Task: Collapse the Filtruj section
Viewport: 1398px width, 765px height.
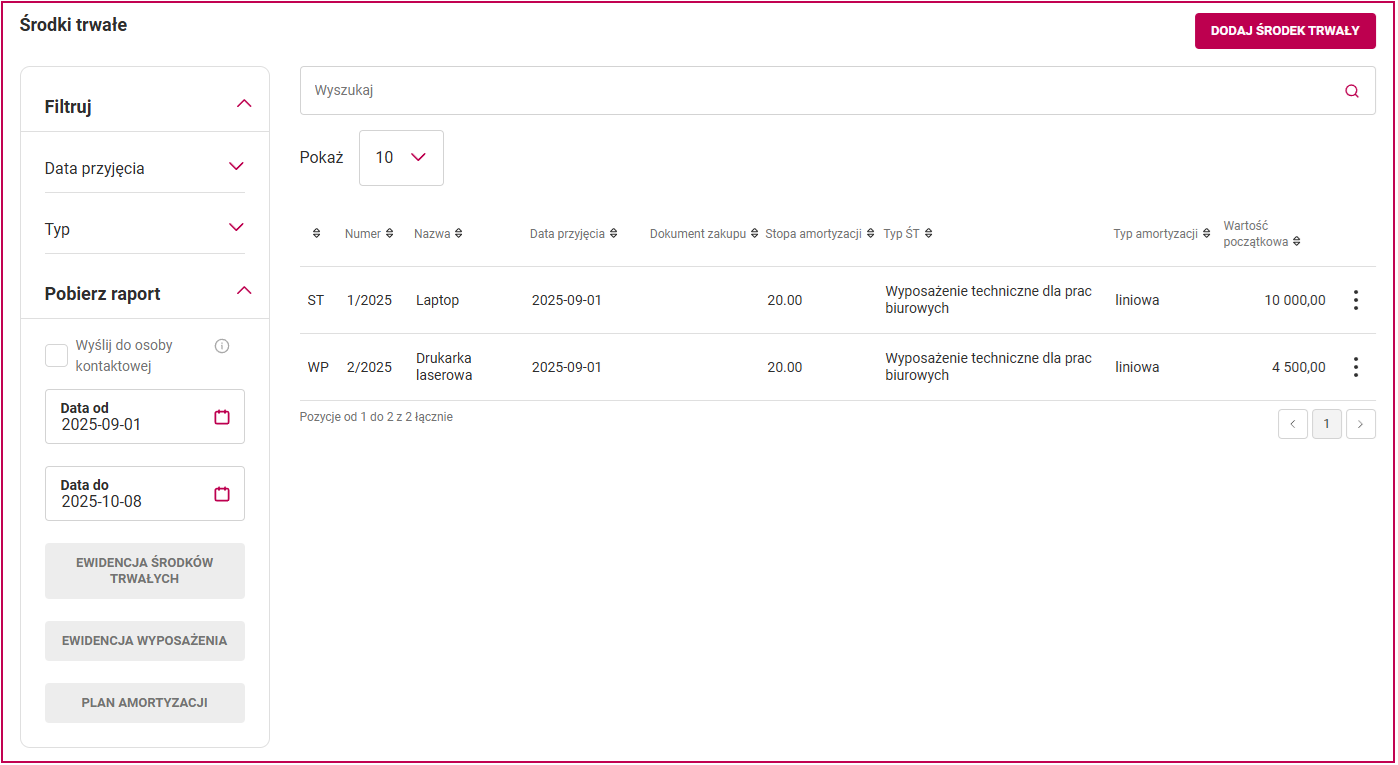Action: tap(244, 104)
